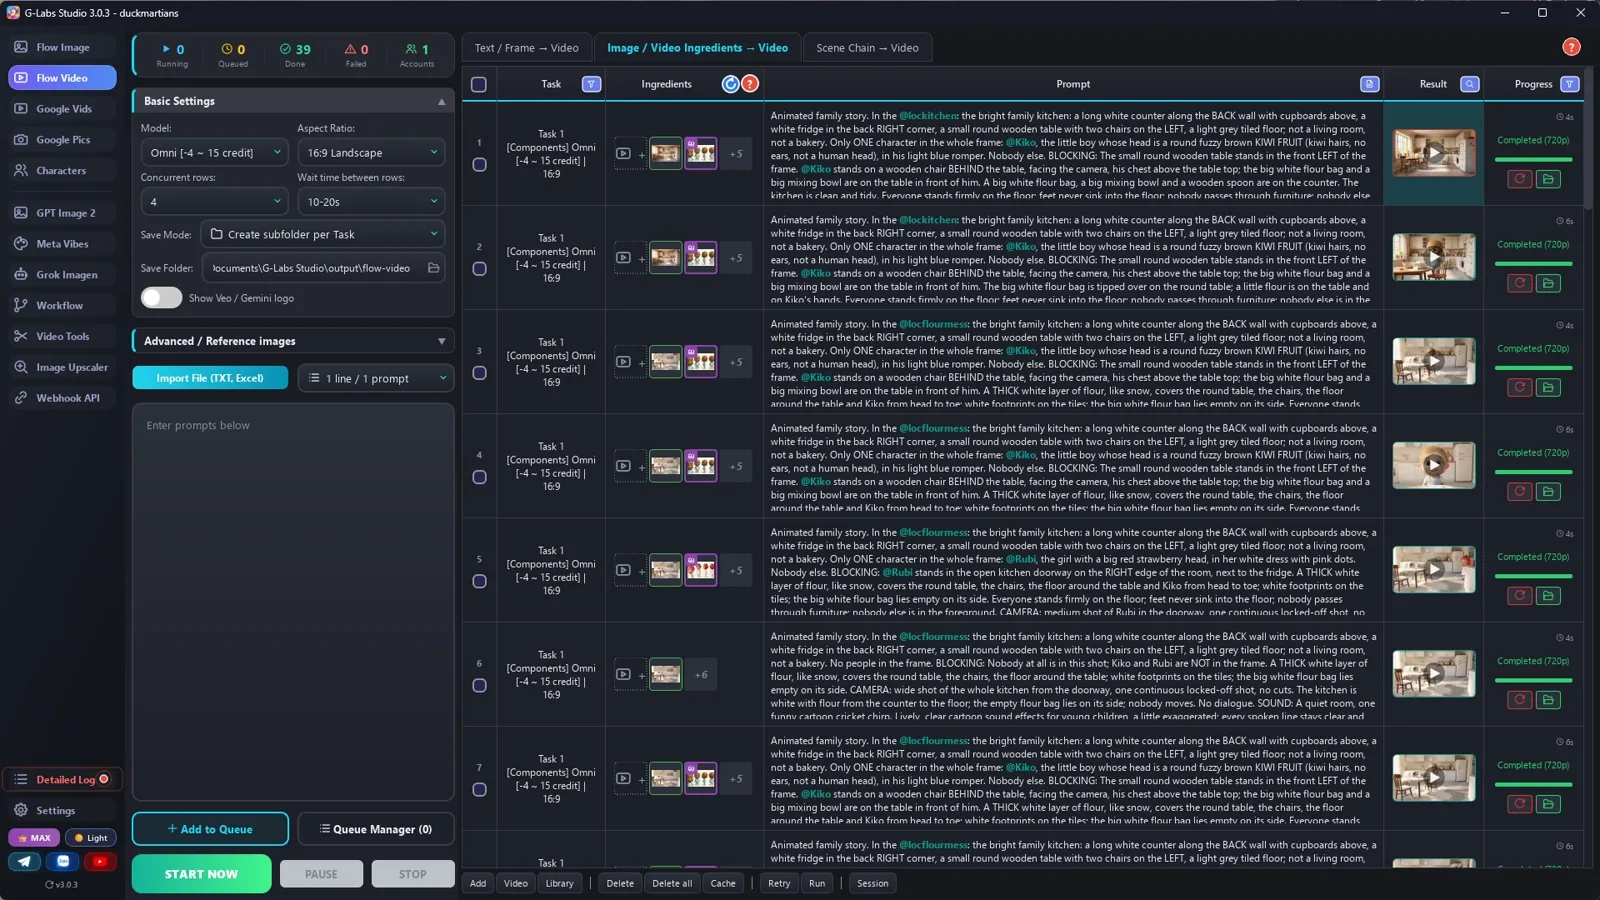
Task: Expand Advanced / Reference images section
Action: 293,341
